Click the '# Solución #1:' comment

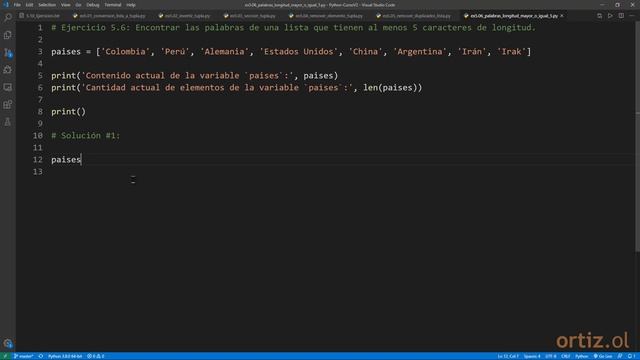coord(86,136)
